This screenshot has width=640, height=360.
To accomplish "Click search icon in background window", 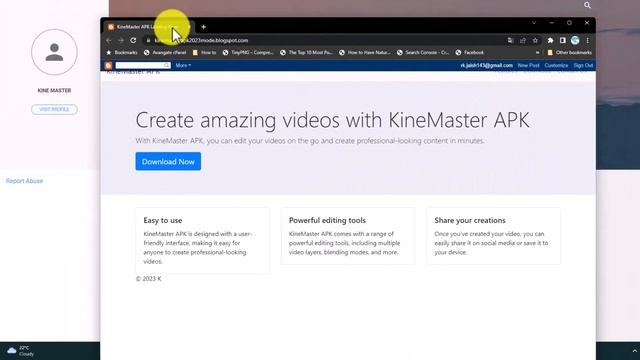I will [x=587, y=5].
